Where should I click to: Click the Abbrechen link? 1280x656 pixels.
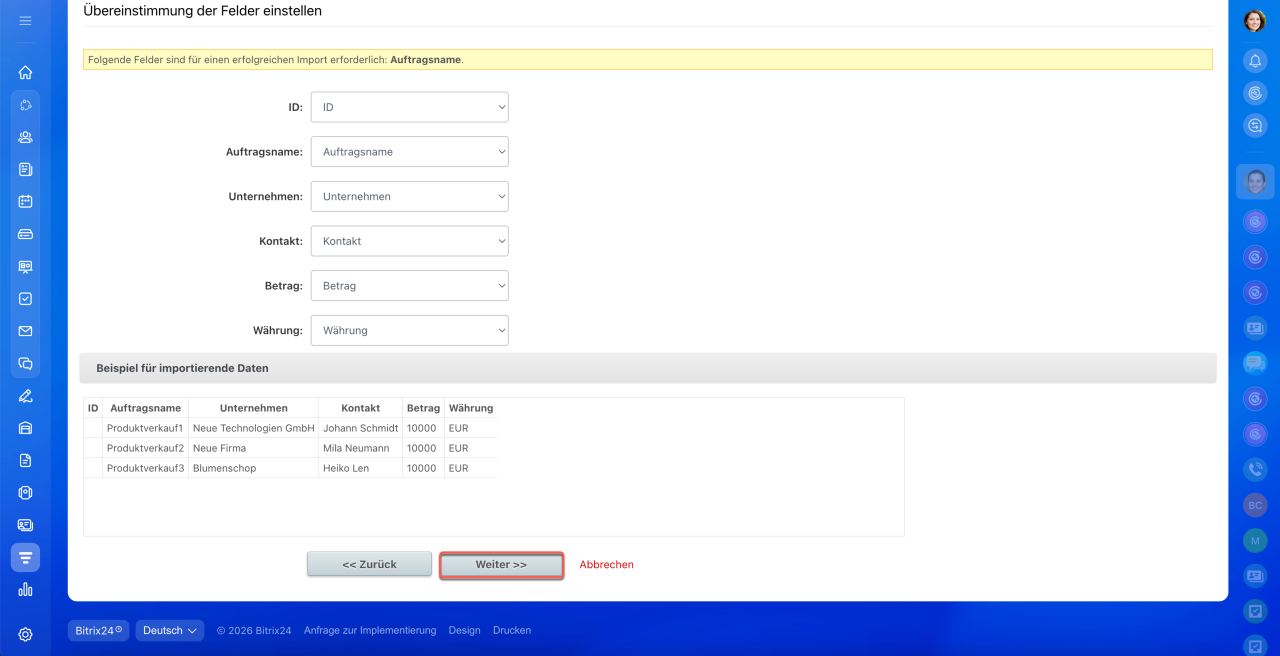[606, 564]
